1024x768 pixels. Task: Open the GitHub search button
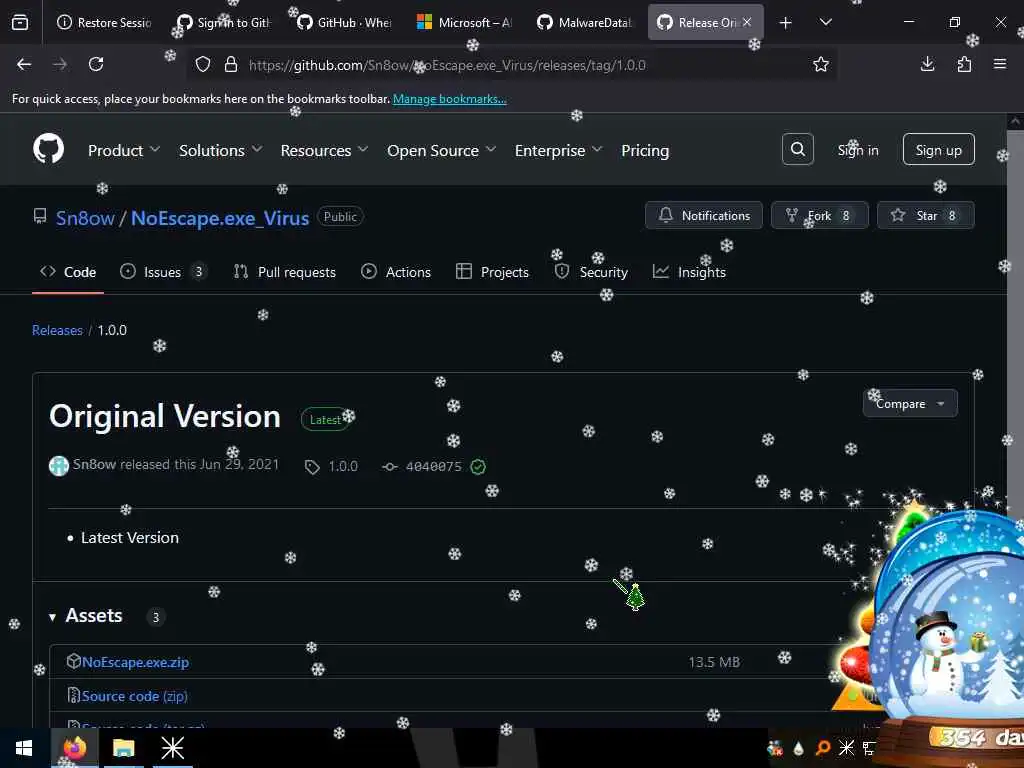pyautogui.click(x=797, y=150)
